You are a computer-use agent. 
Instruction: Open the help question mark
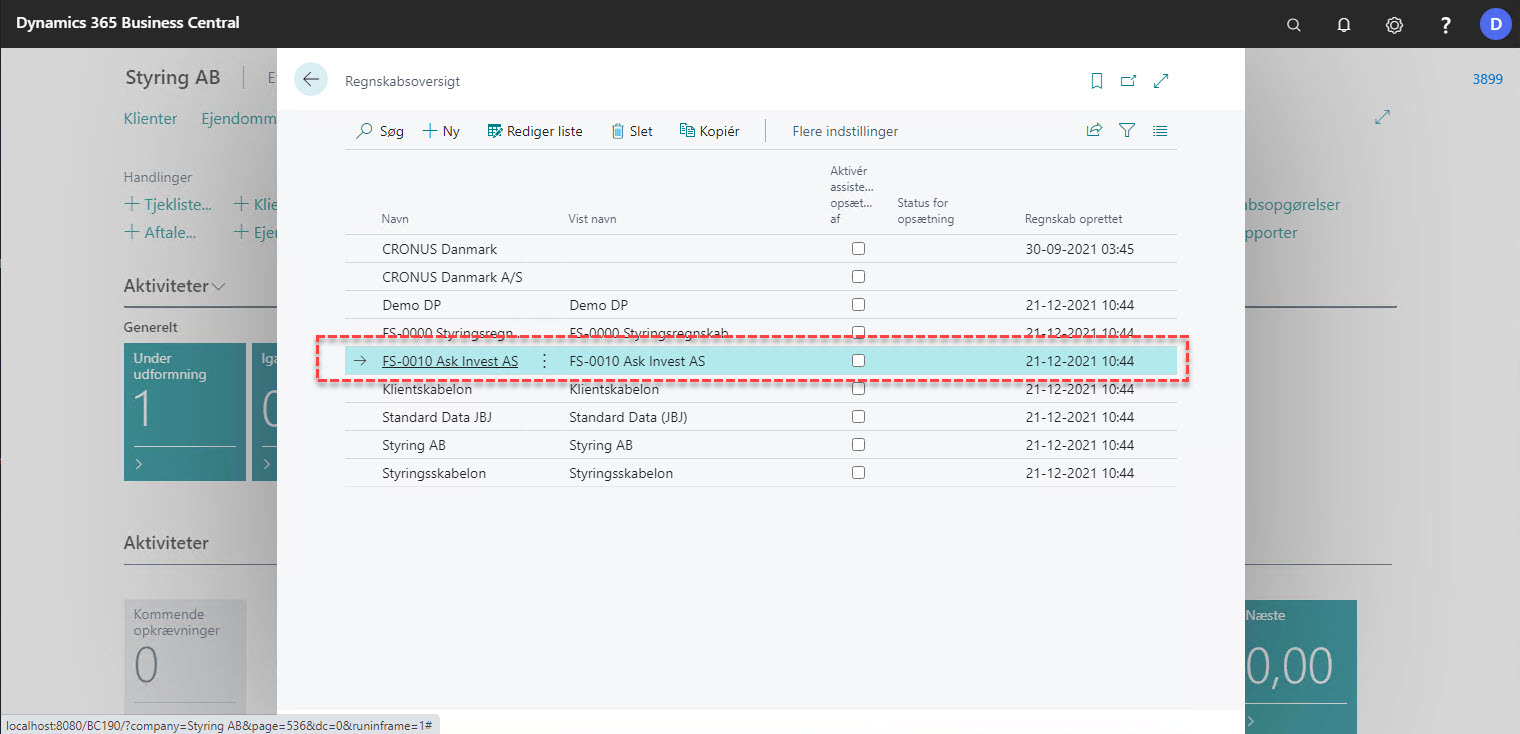tap(1445, 25)
